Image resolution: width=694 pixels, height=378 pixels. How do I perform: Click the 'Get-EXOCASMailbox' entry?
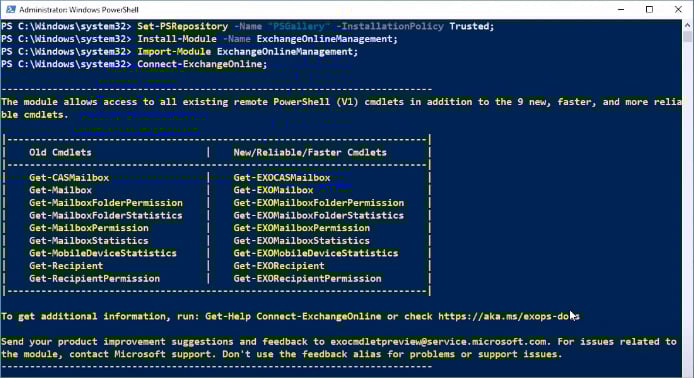click(282, 177)
